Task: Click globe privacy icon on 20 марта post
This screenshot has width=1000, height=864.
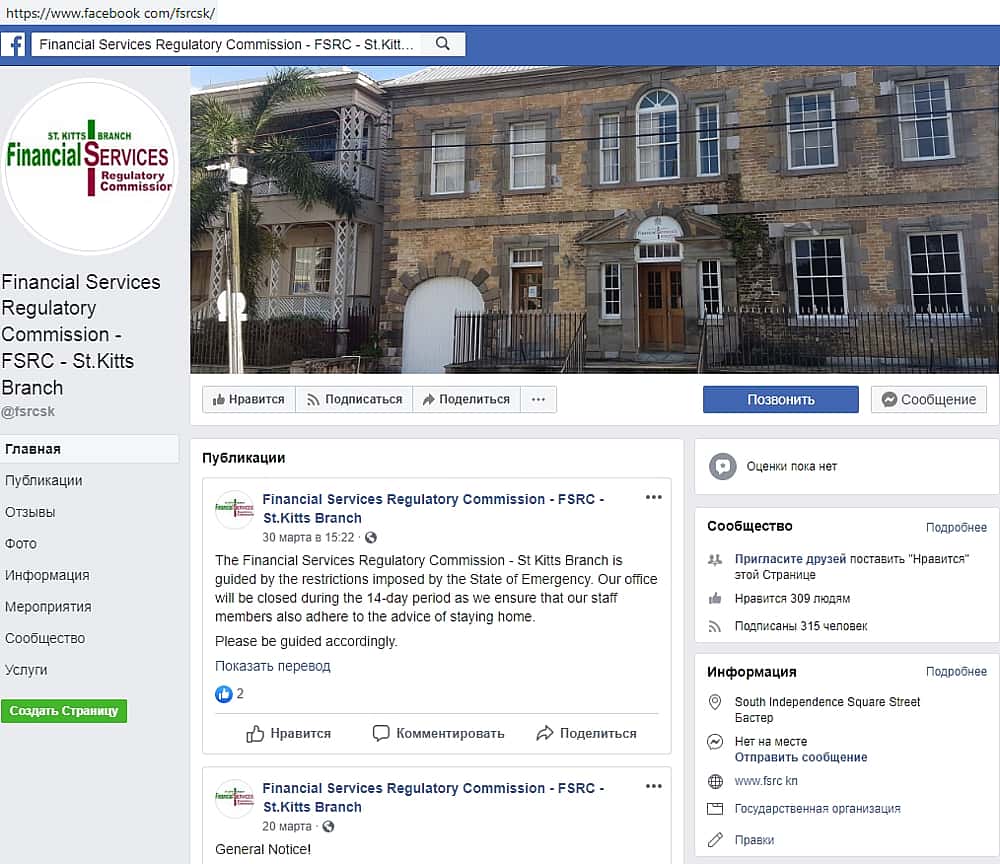Action: click(328, 826)
